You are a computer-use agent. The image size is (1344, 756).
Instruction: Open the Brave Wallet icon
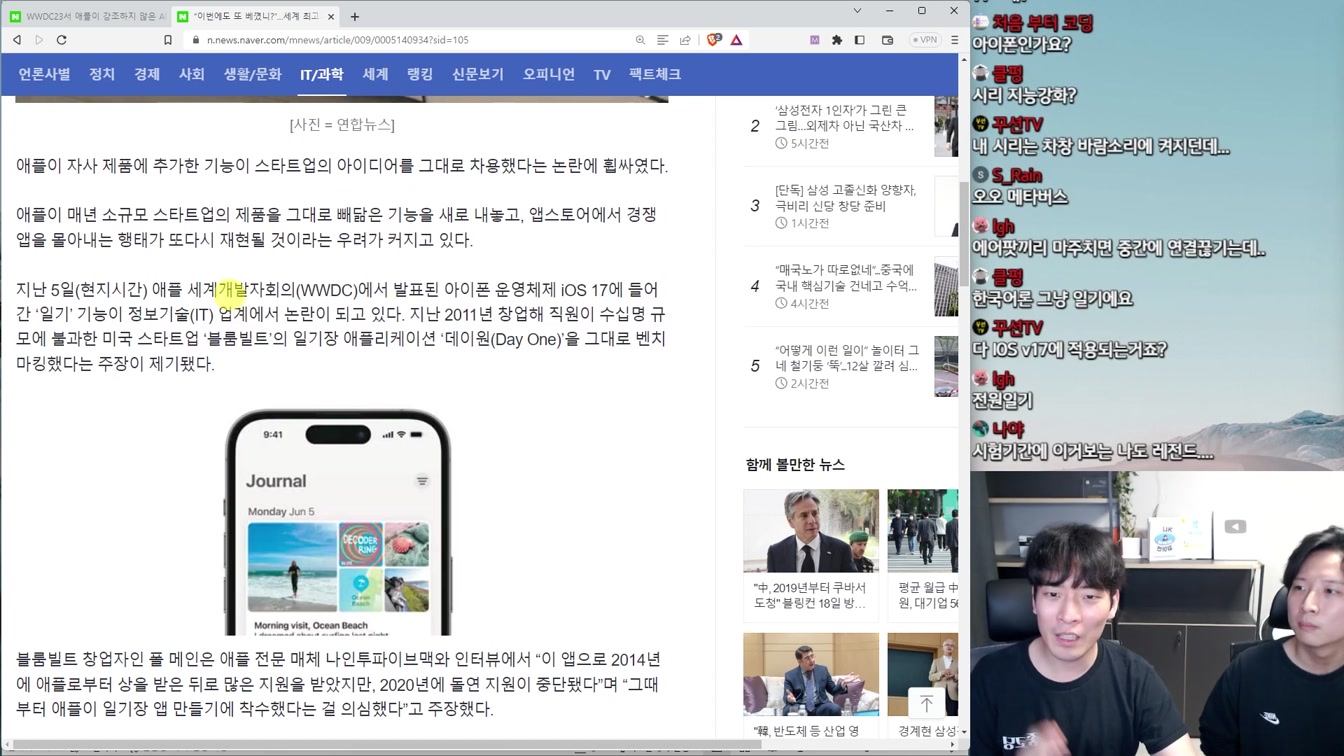click(887, 40)
